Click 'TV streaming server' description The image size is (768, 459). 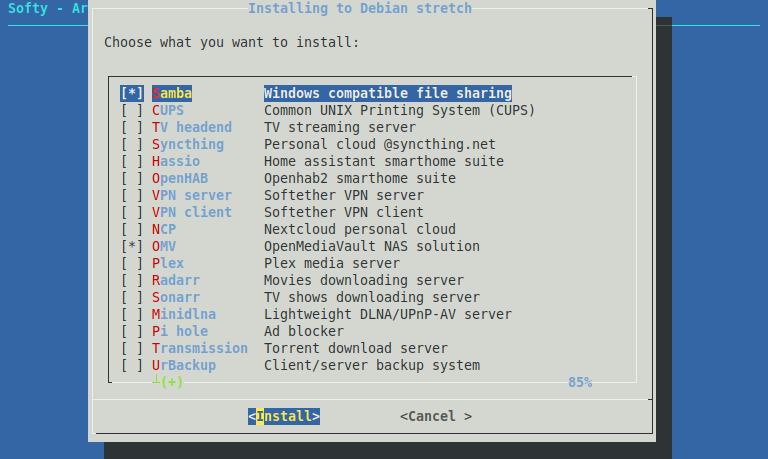(340, 127)
